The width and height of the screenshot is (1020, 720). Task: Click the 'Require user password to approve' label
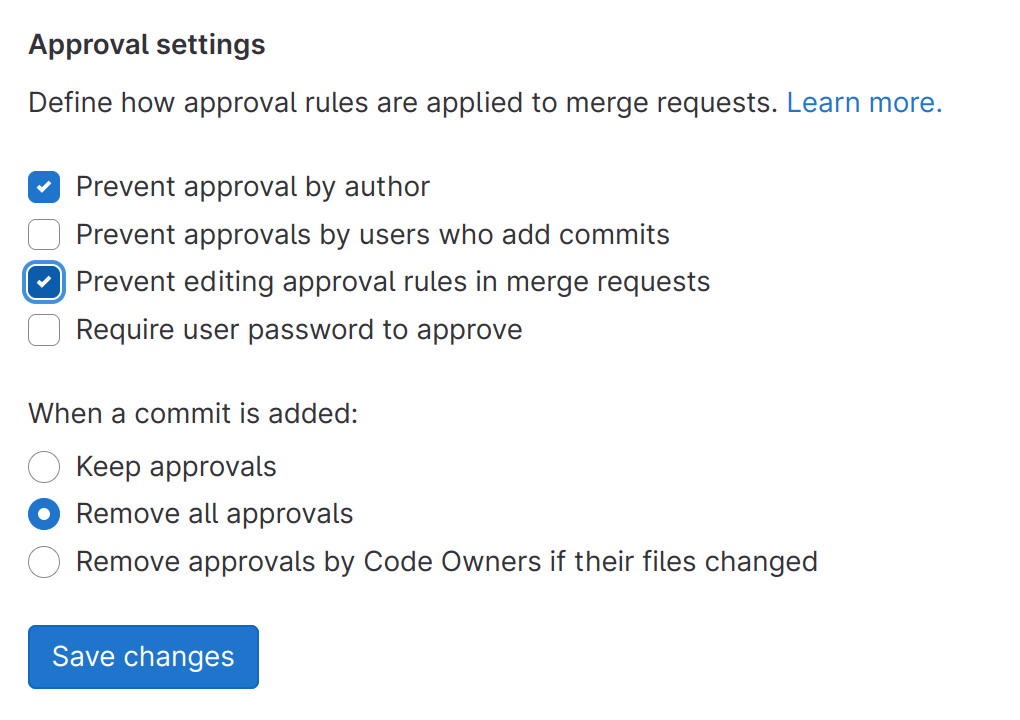click(299, 330)
